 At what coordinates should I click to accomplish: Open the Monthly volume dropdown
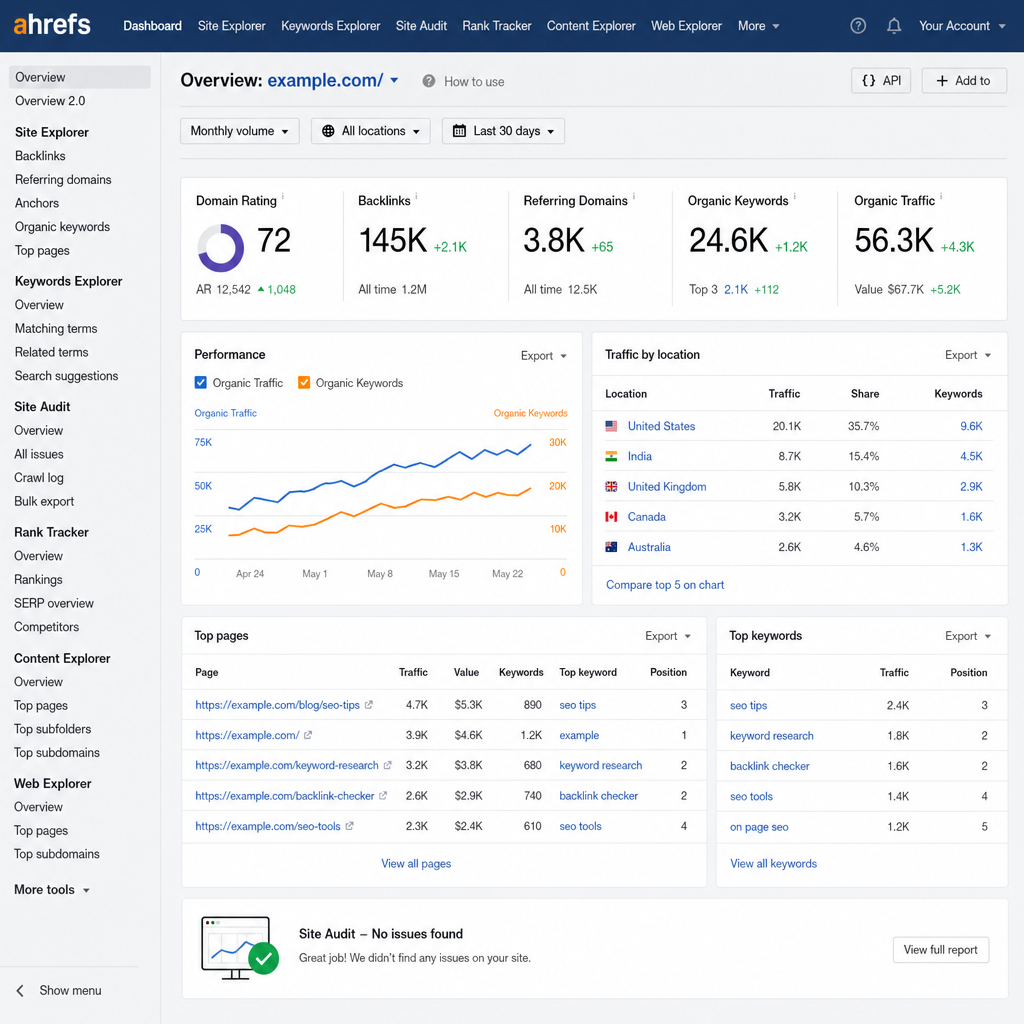coord(240,131)
